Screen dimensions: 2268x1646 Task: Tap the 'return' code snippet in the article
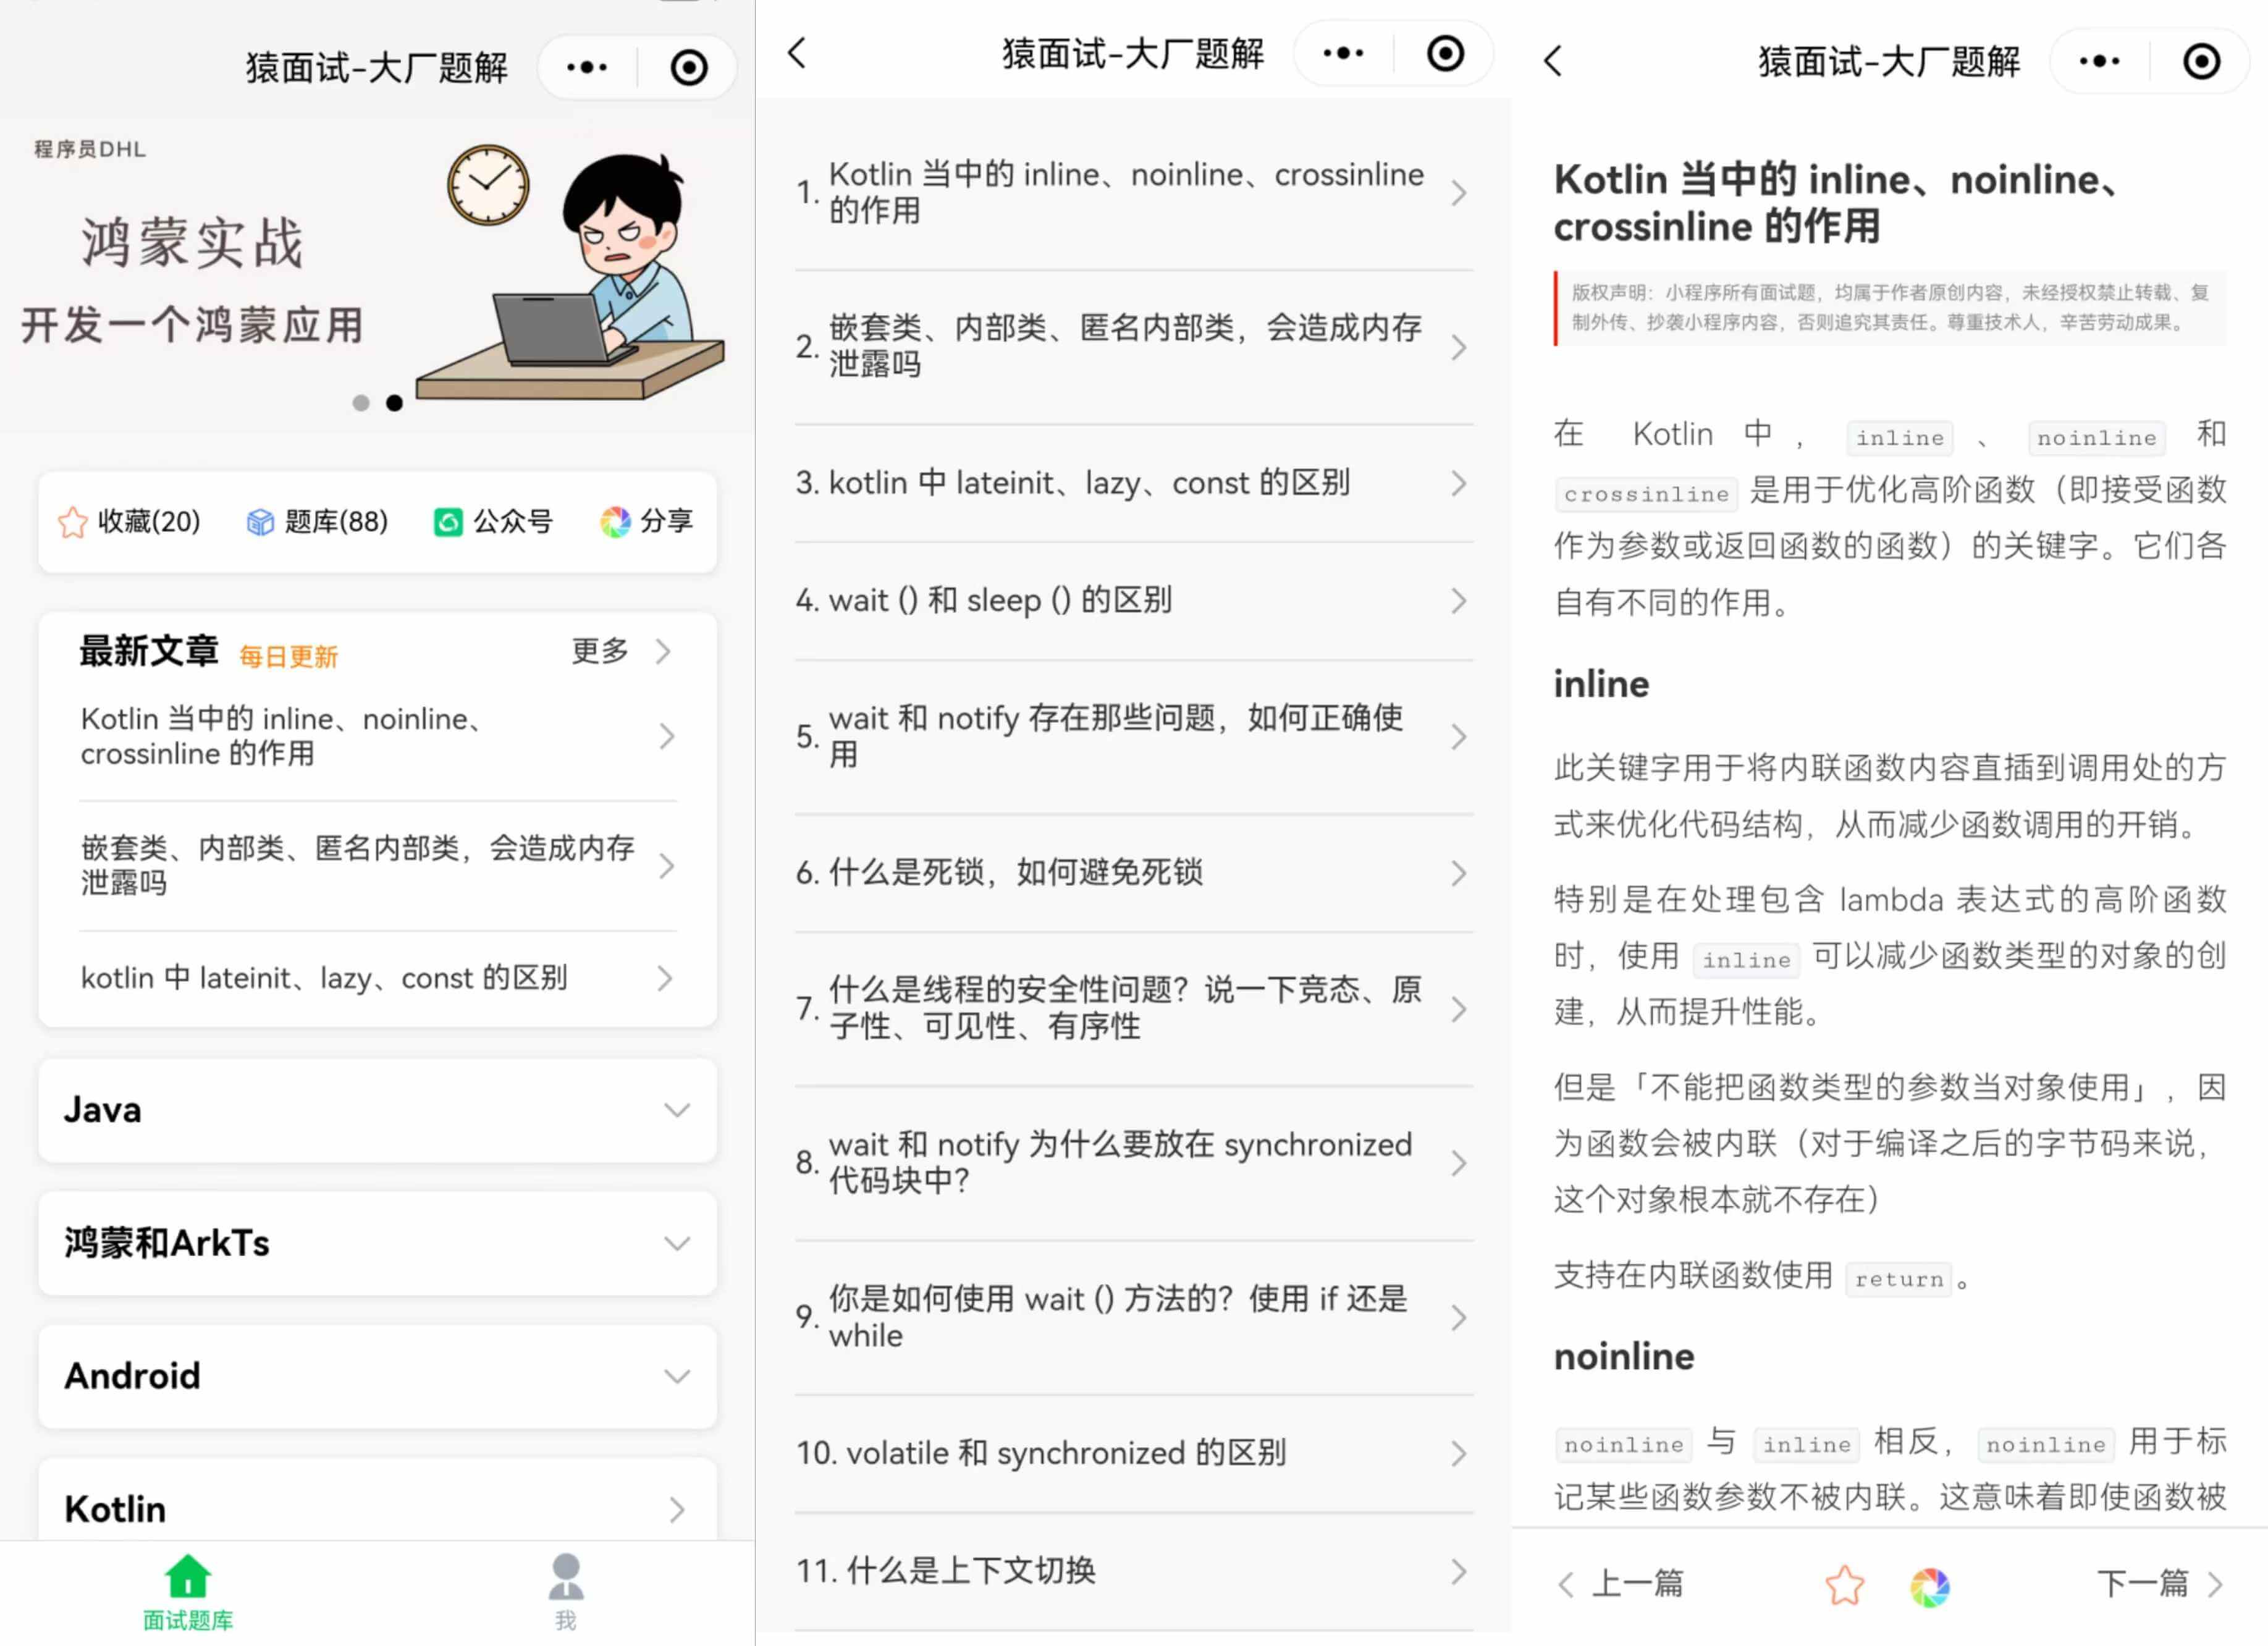1898,1279
